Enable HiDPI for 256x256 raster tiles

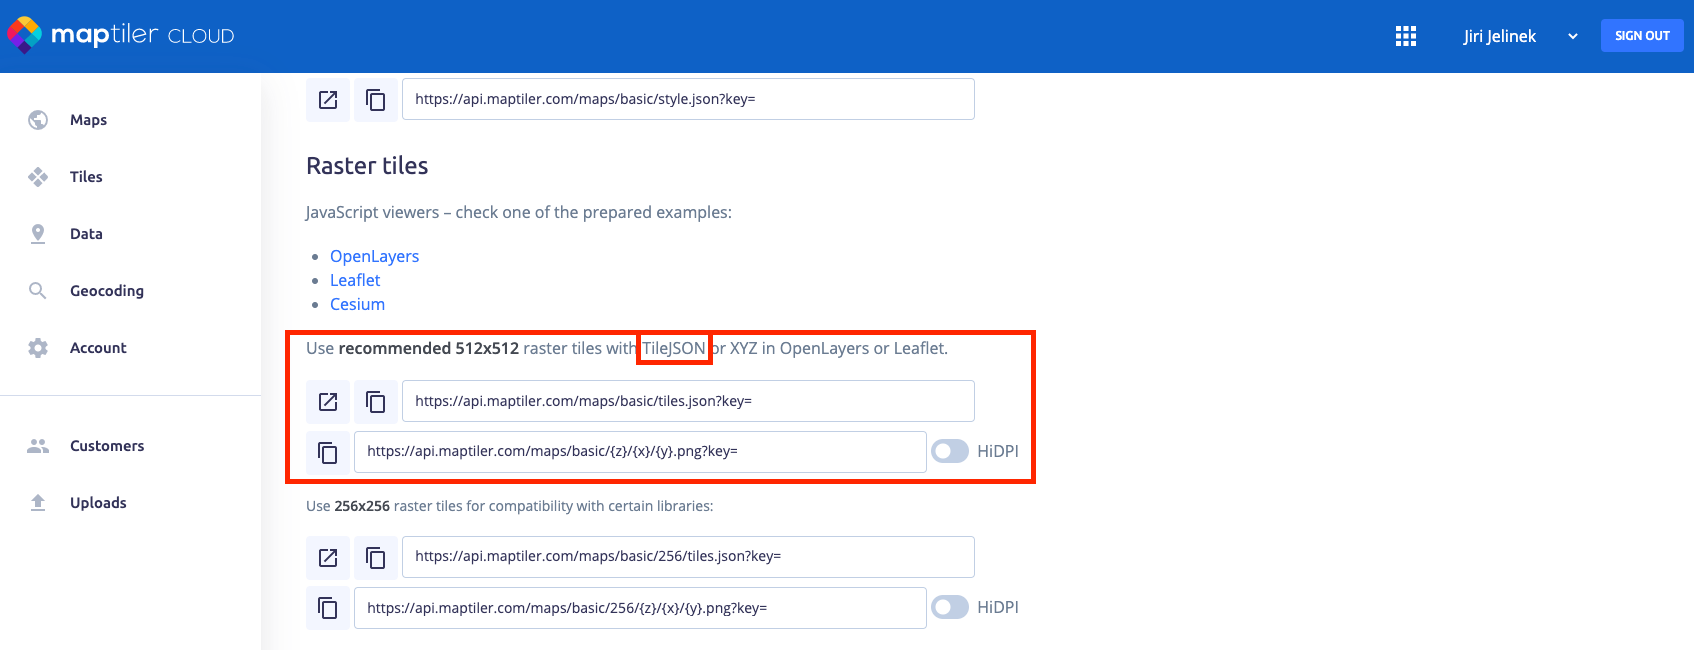(949, 607)
